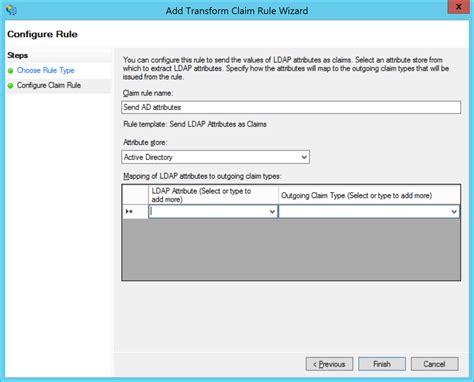This screenshot has height=382, width=474.
Task: Open the Choose Rule Type step
Action: 46,70
